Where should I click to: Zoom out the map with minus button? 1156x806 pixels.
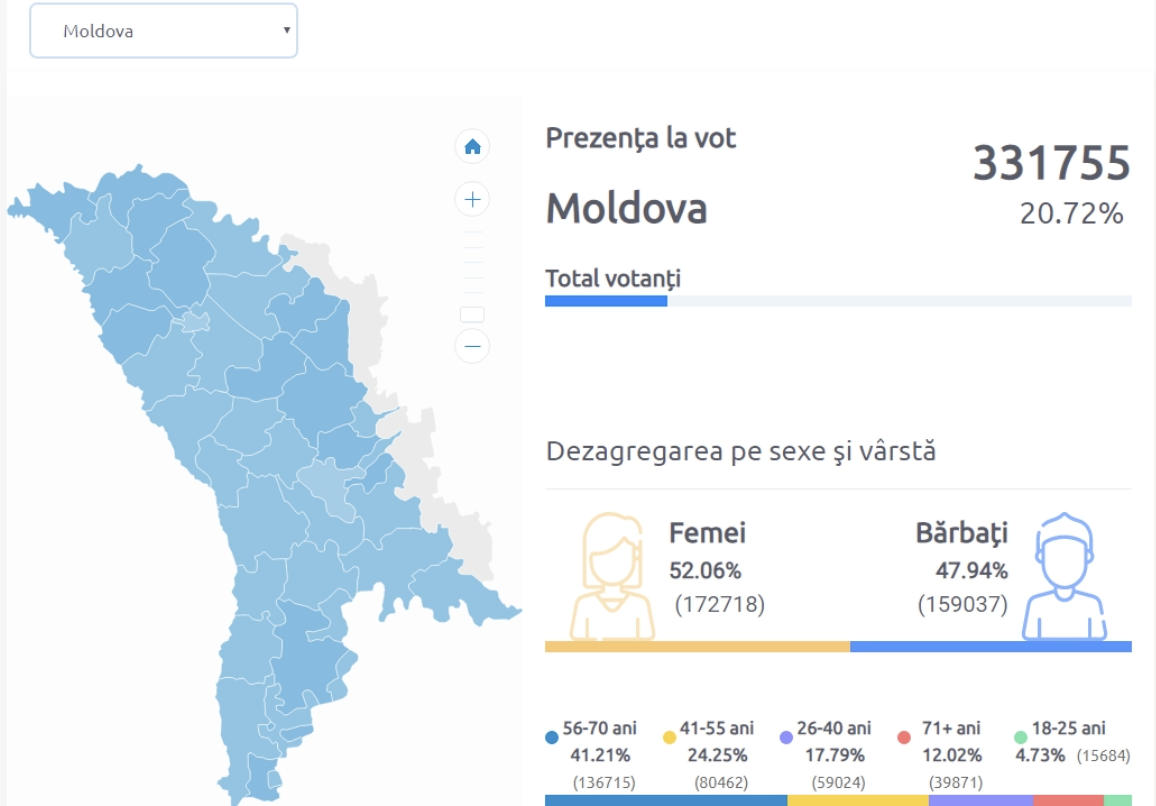472,346
